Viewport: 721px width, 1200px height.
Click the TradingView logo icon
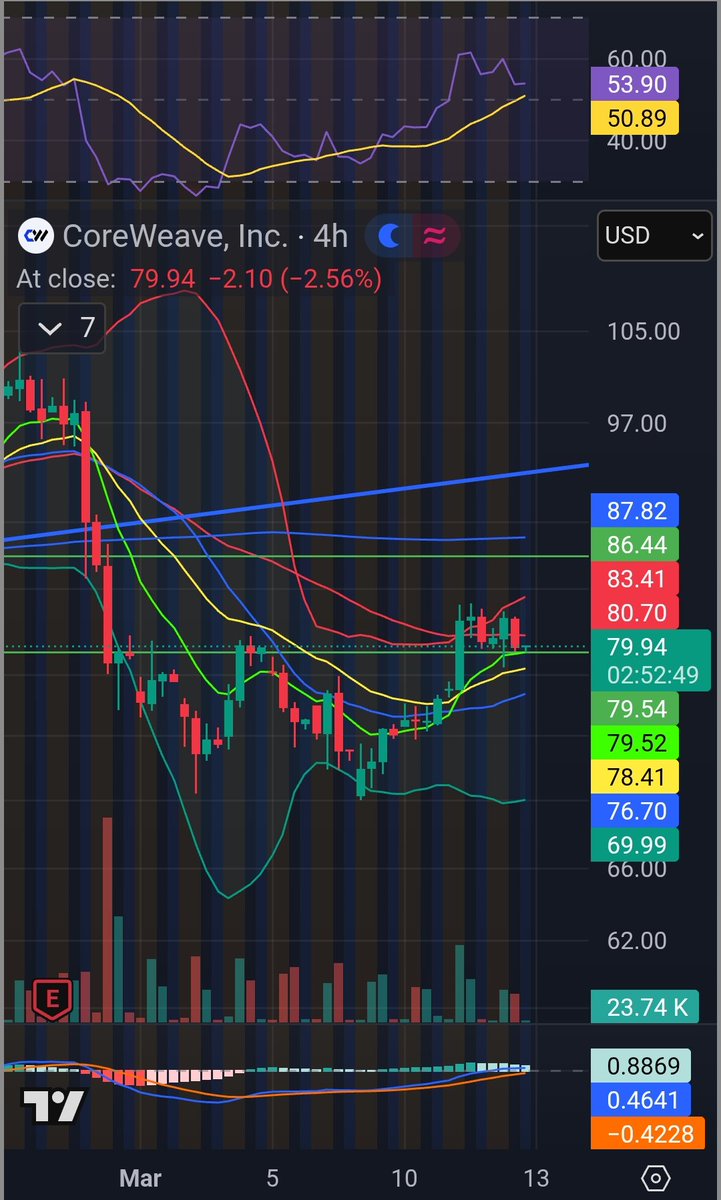tap(52, 1106)
